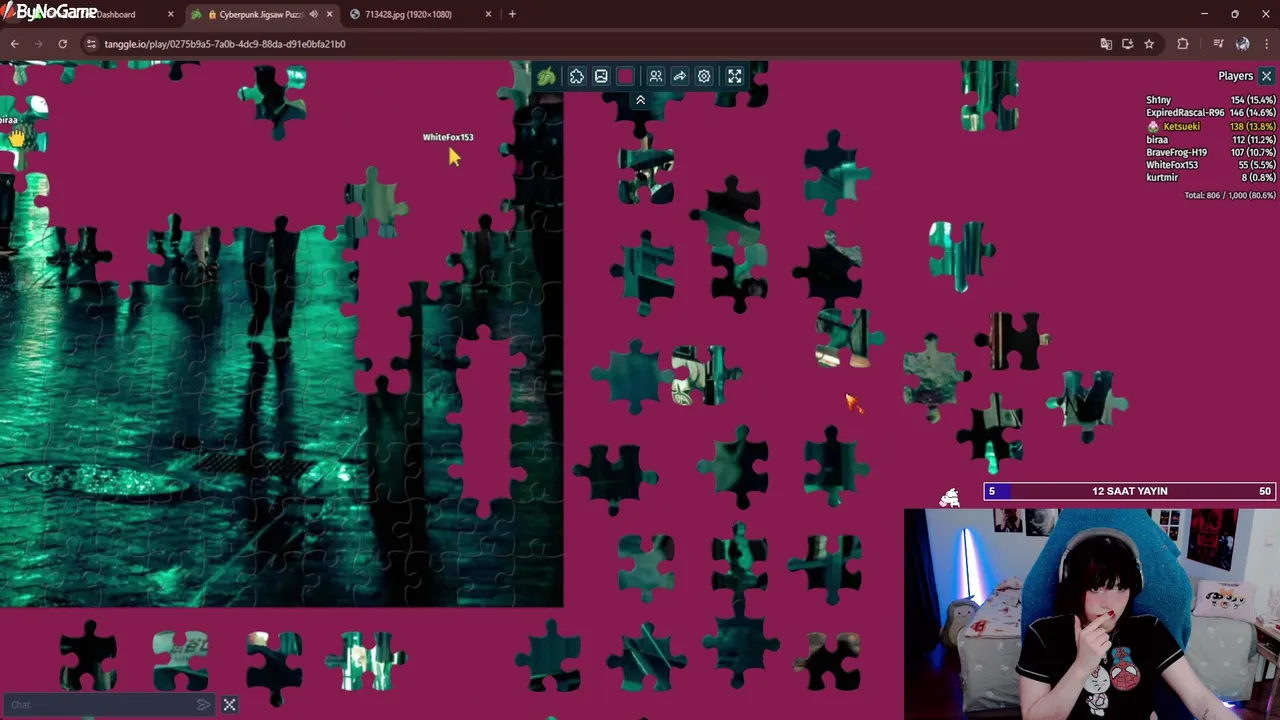Click the Total 806 / 1,000 progress text

click(1230, 195)
